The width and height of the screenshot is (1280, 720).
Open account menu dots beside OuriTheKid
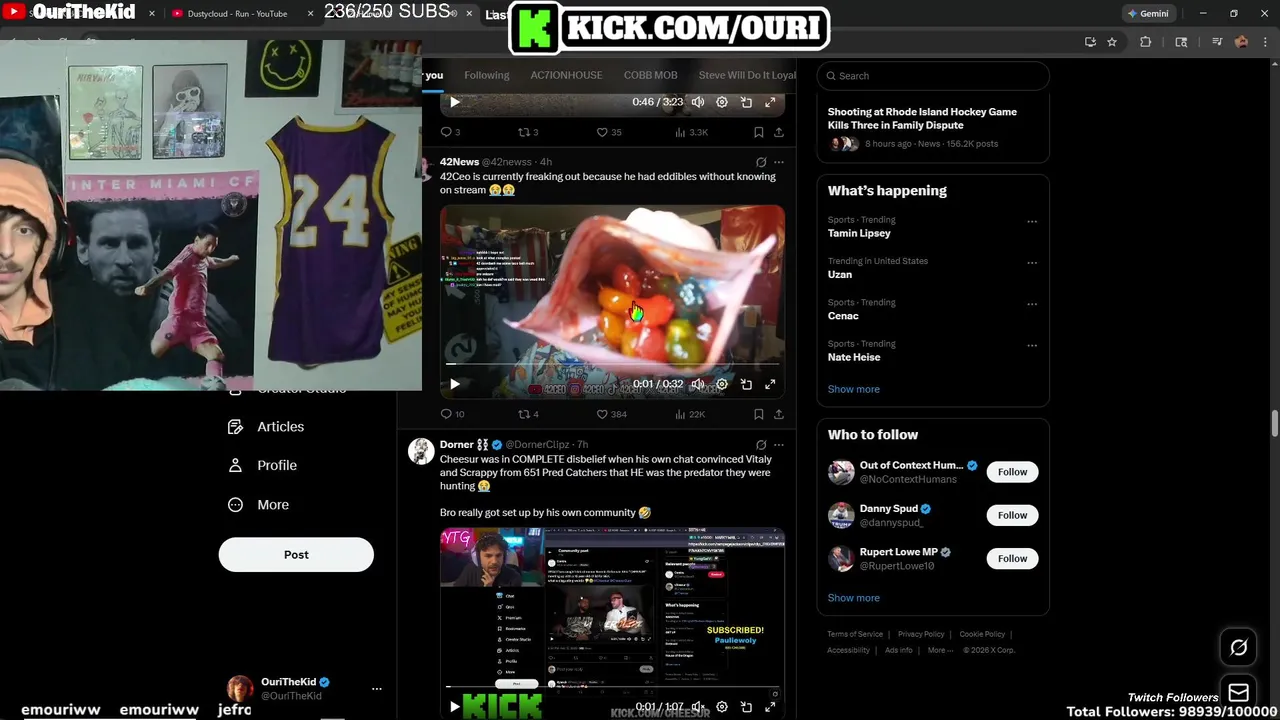tap(377, 689)
